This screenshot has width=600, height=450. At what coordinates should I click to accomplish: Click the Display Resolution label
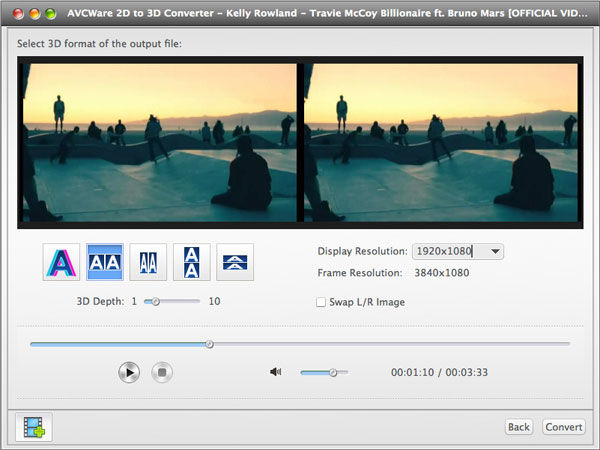point(362,251)
